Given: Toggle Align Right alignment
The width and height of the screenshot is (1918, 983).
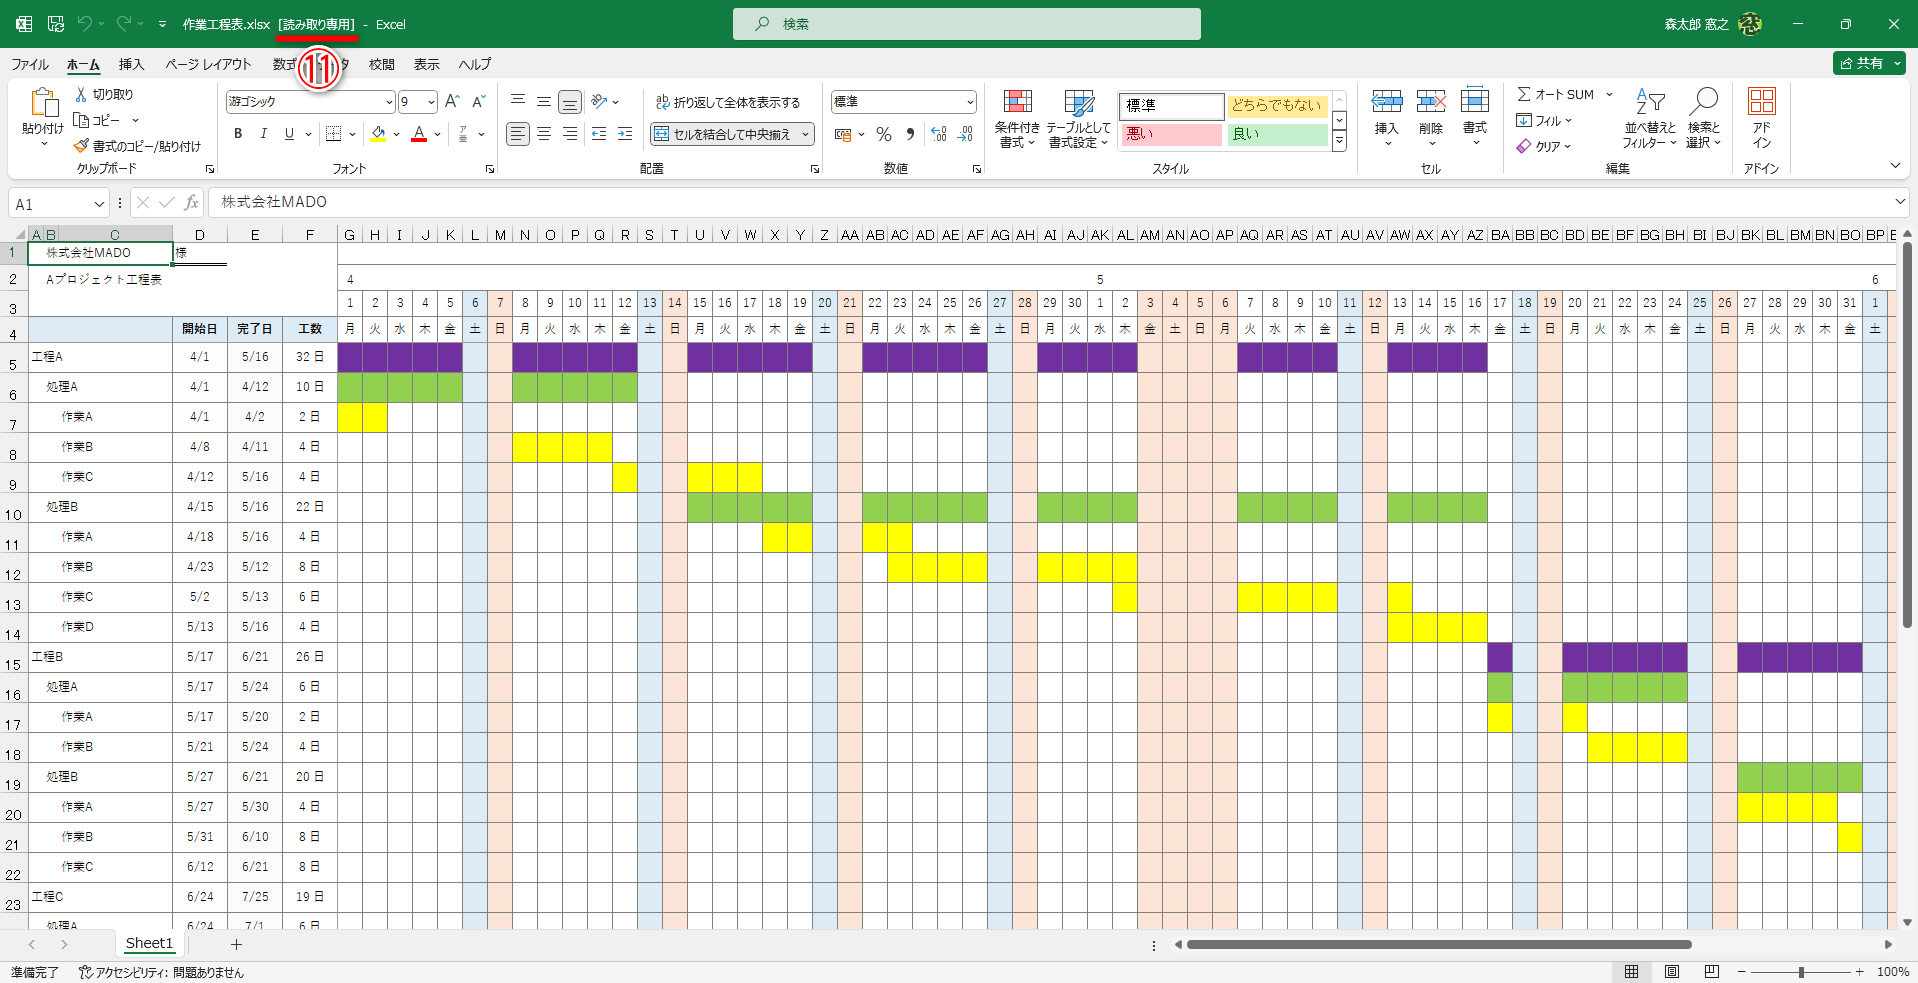Looking at the screenshot, I should [570, 134].
